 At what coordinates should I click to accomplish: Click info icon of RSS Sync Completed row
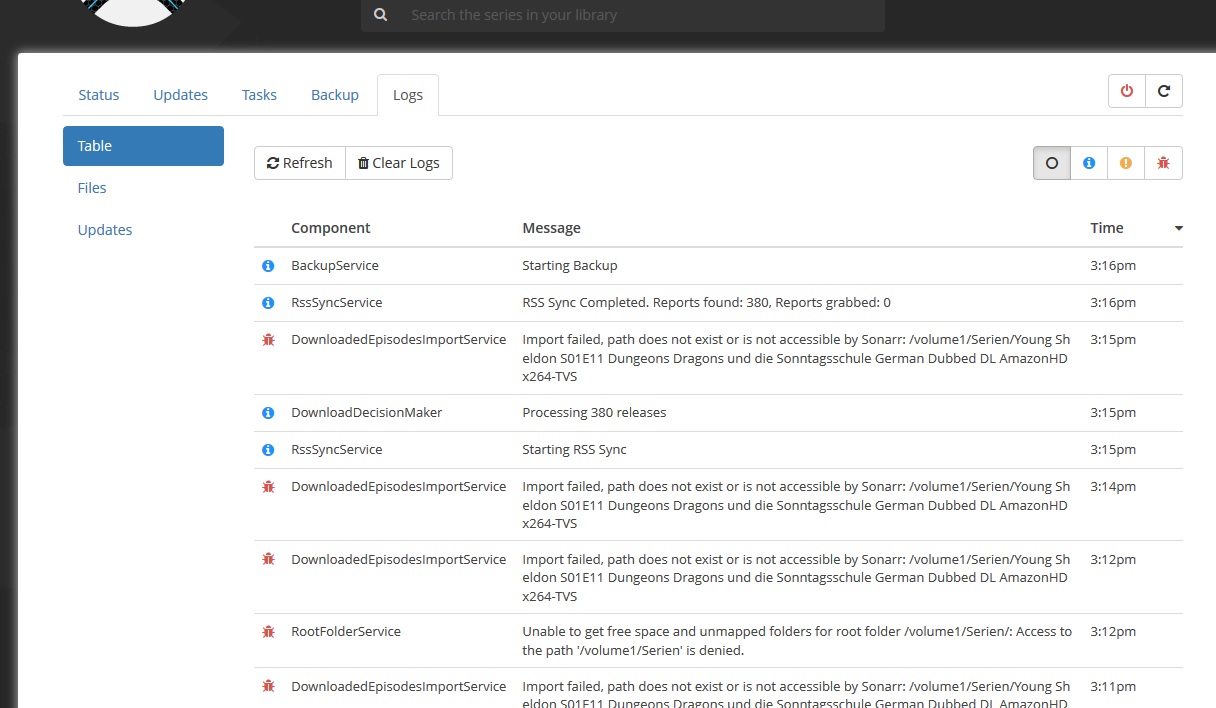tap(268, 303)
